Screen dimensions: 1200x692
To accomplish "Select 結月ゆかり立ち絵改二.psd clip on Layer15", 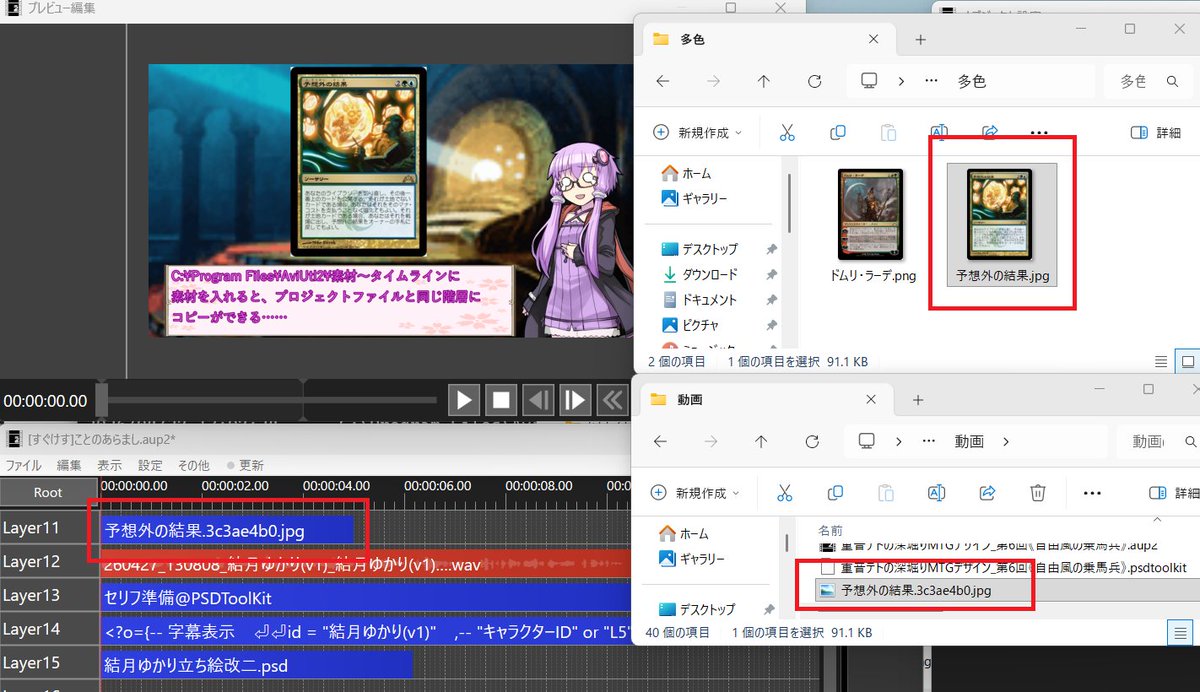I will click(x=257, y=664).
